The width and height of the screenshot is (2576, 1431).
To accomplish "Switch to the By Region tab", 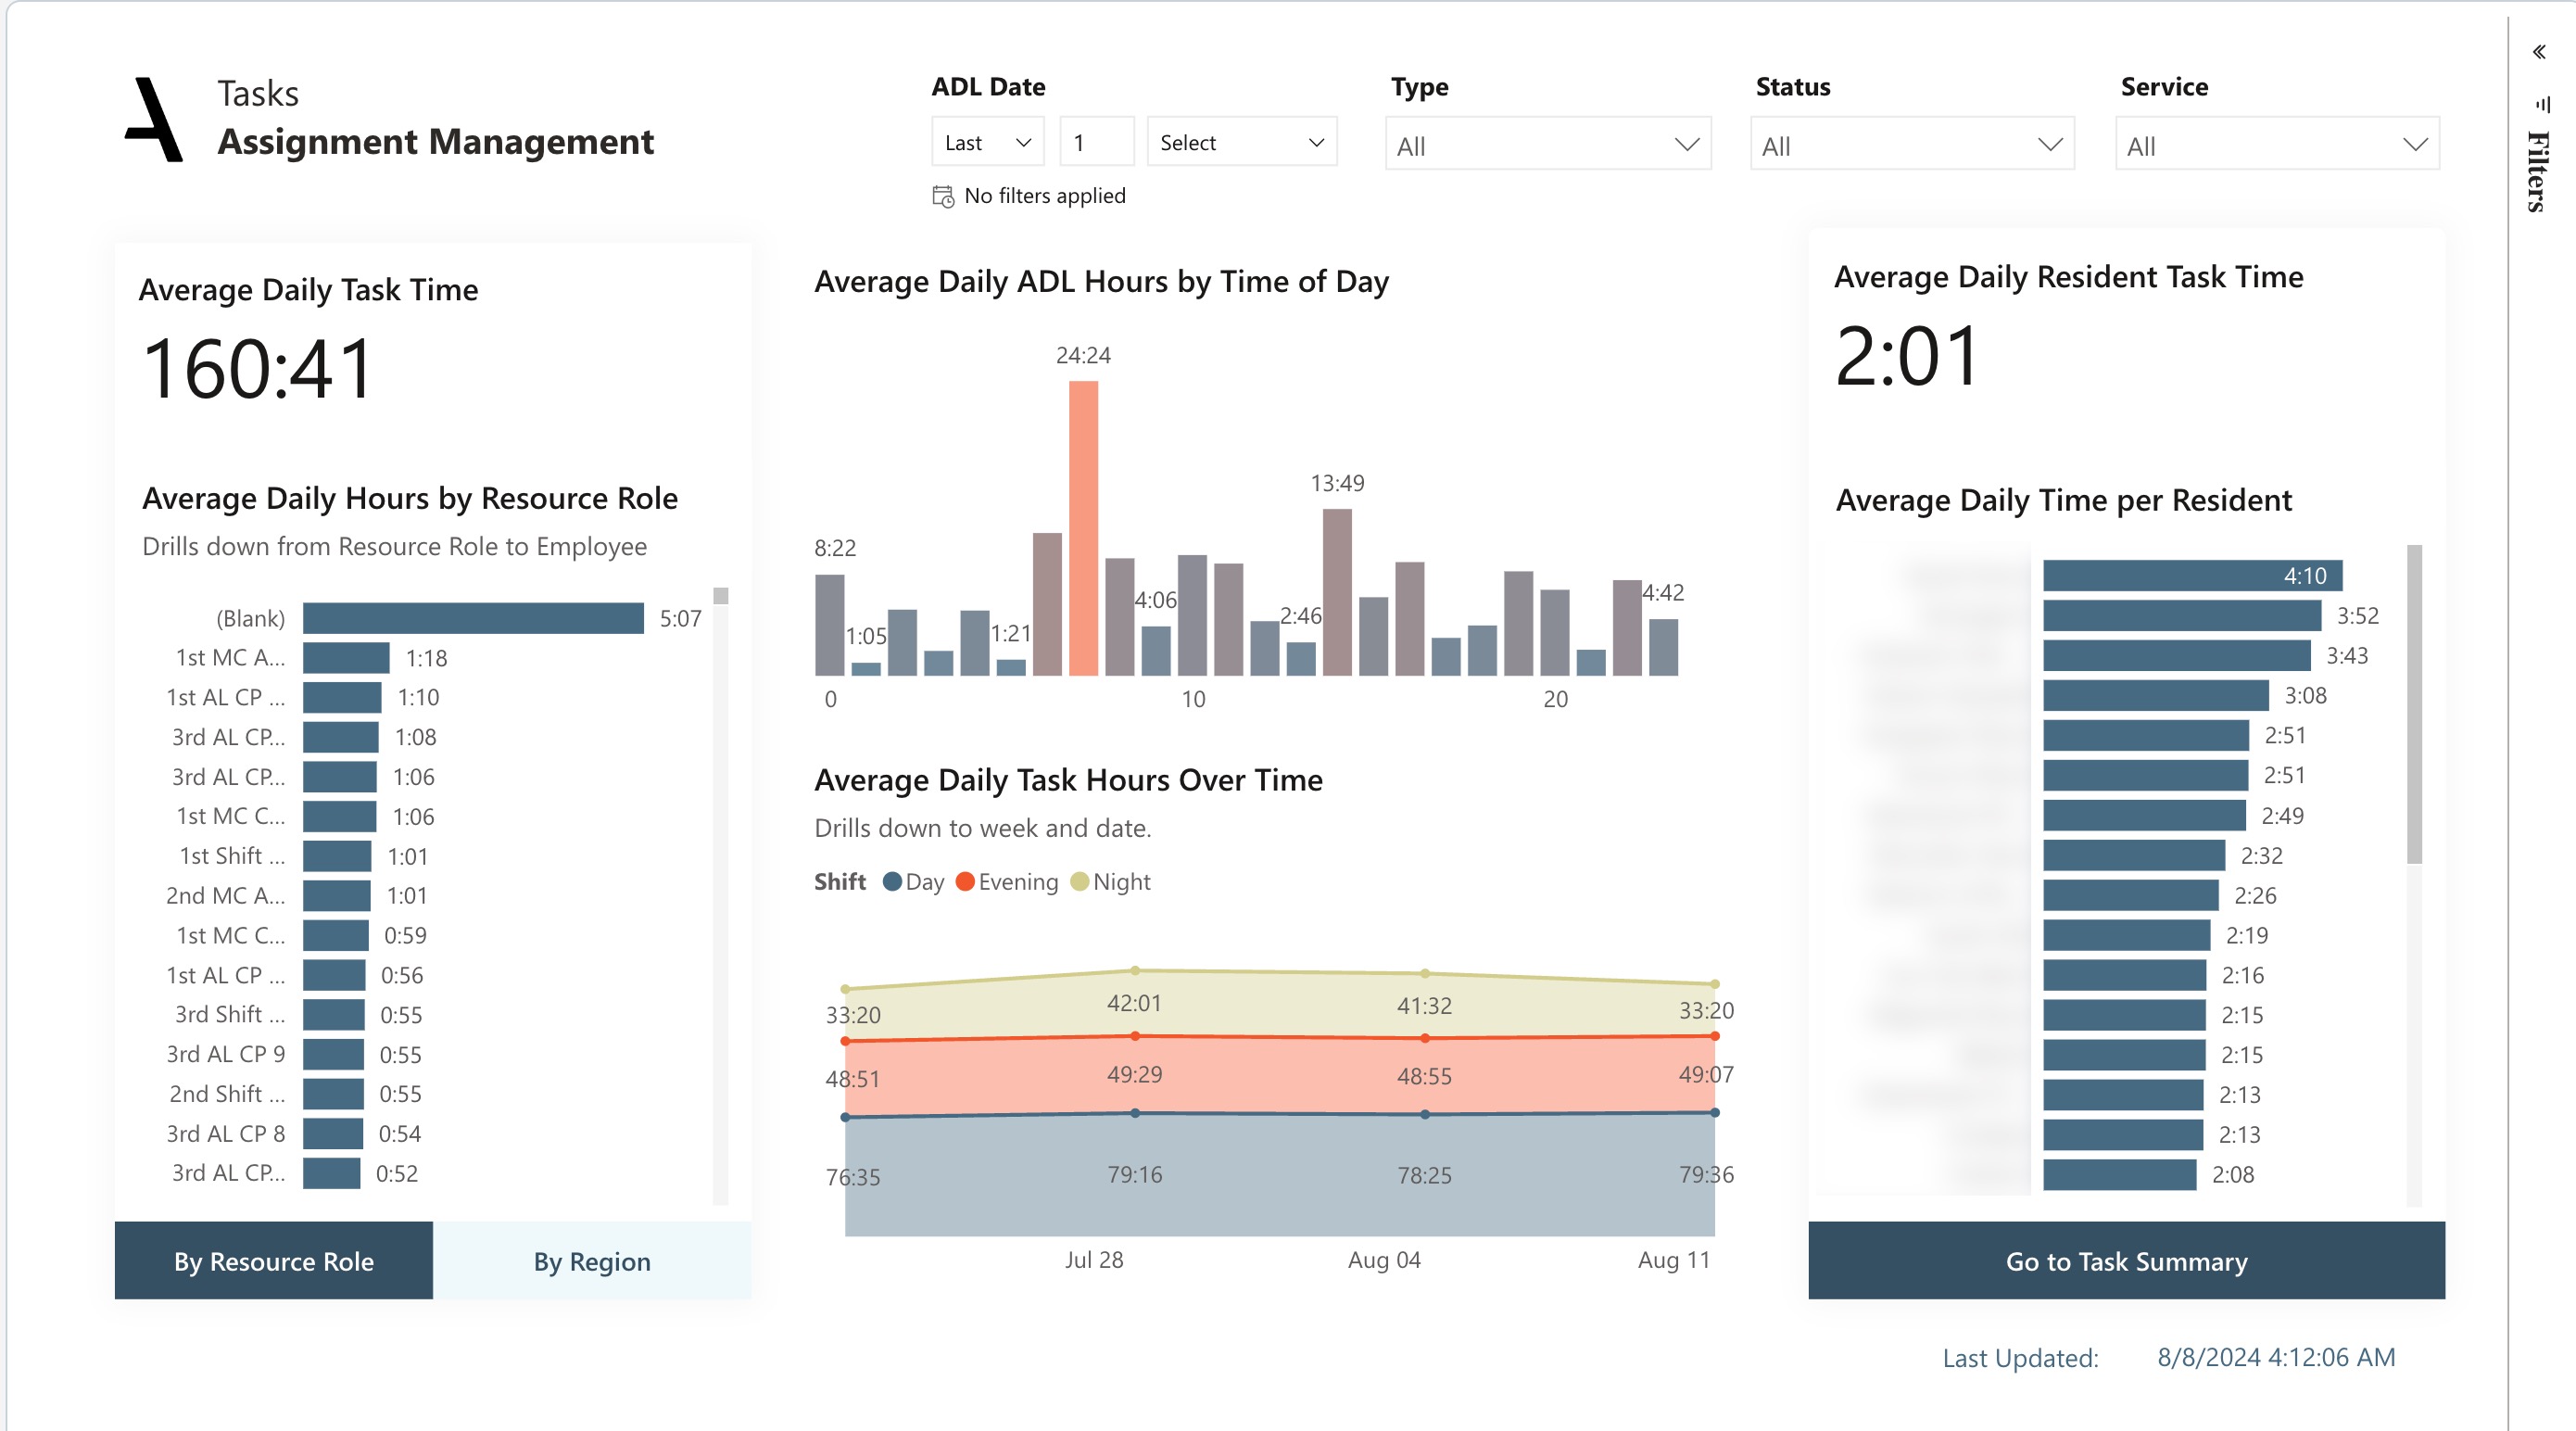I will (x=591, y=1261).
